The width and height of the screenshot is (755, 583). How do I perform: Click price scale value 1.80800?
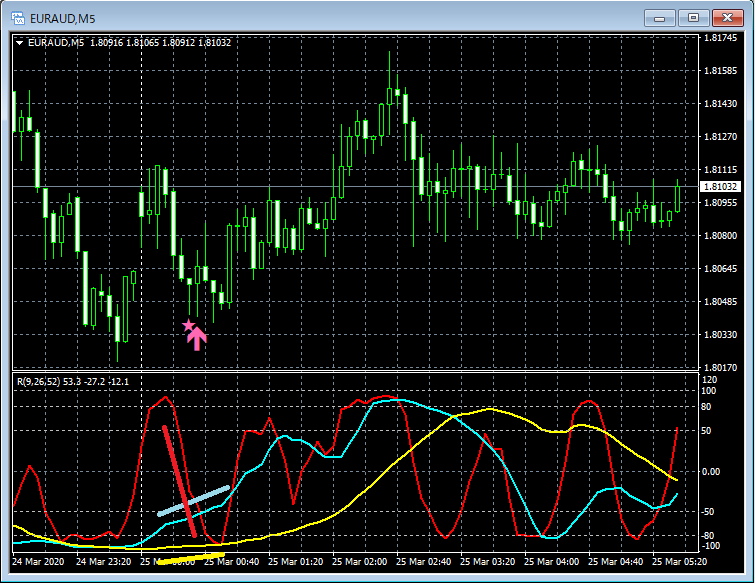point(720,235)
